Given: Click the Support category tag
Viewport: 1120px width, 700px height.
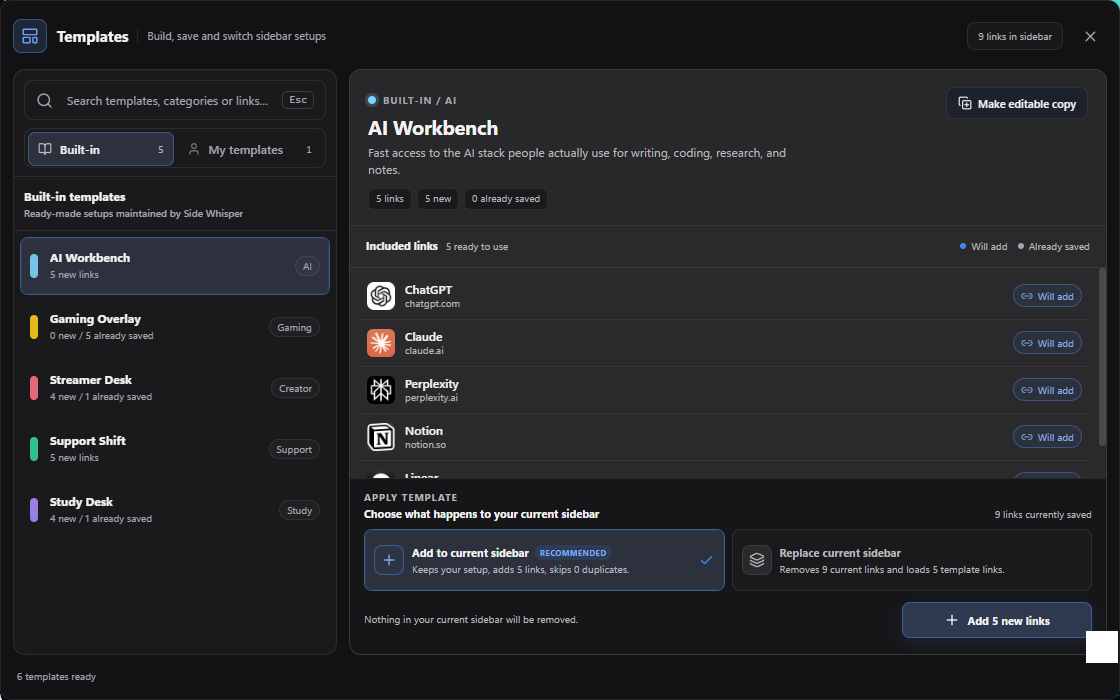Looking at the screenshot, I should (x=294, y=449).
